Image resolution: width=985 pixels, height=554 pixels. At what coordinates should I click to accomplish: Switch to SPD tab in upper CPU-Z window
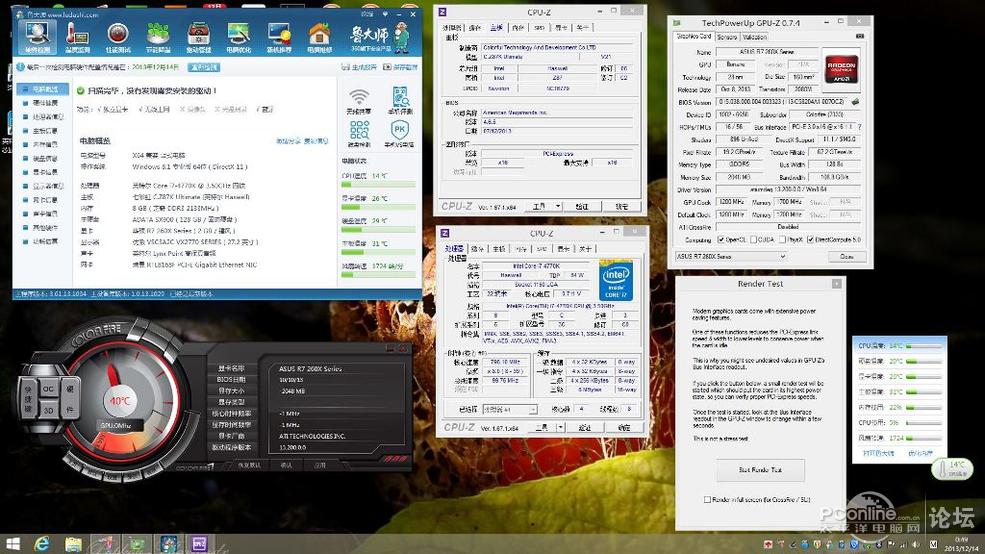tap(539, 28)
